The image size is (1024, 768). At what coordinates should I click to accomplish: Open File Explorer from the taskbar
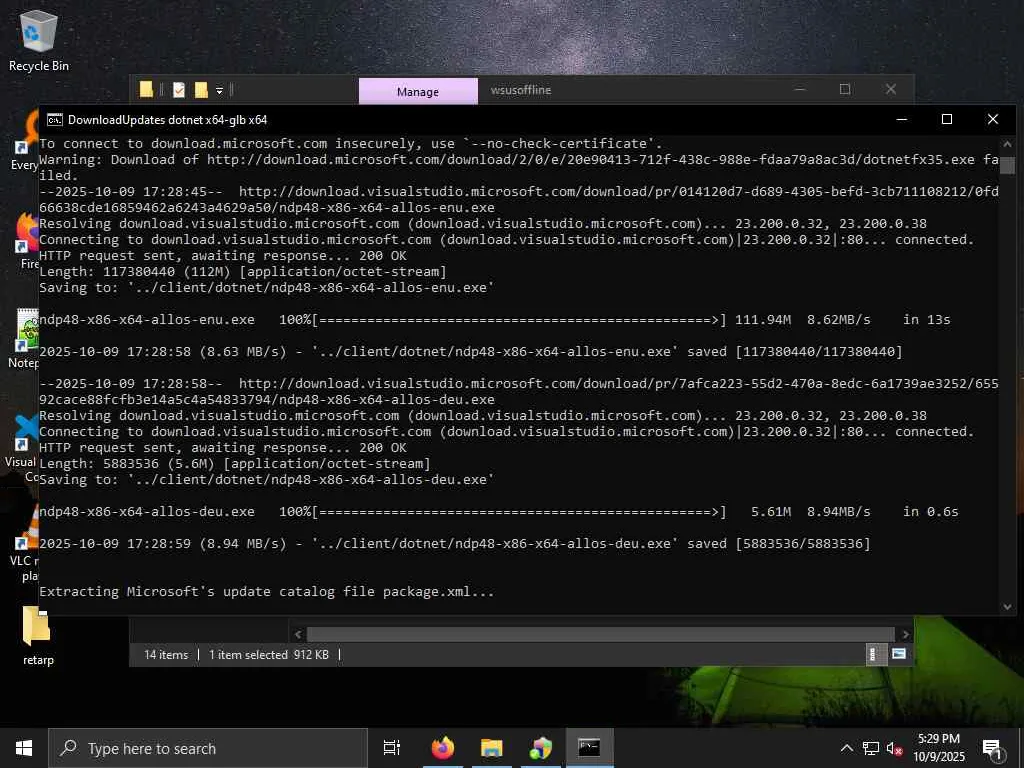pos(492,748)
